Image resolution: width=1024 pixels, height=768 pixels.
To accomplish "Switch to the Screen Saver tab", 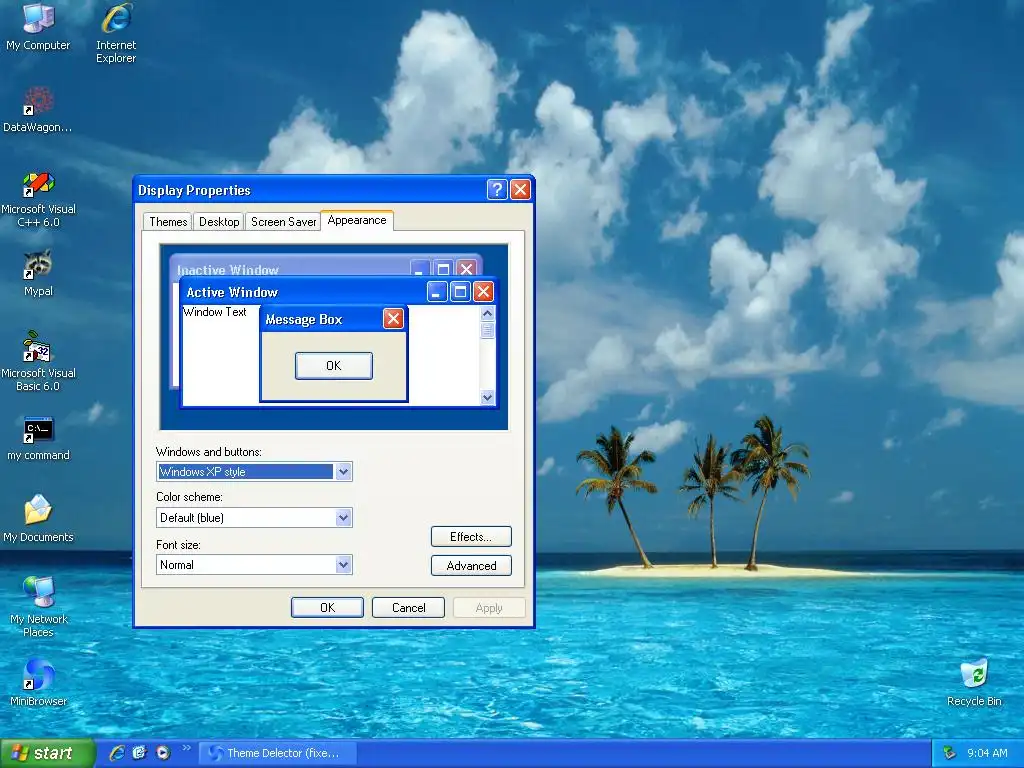I will pyautogui.click(x=283, y=221).
